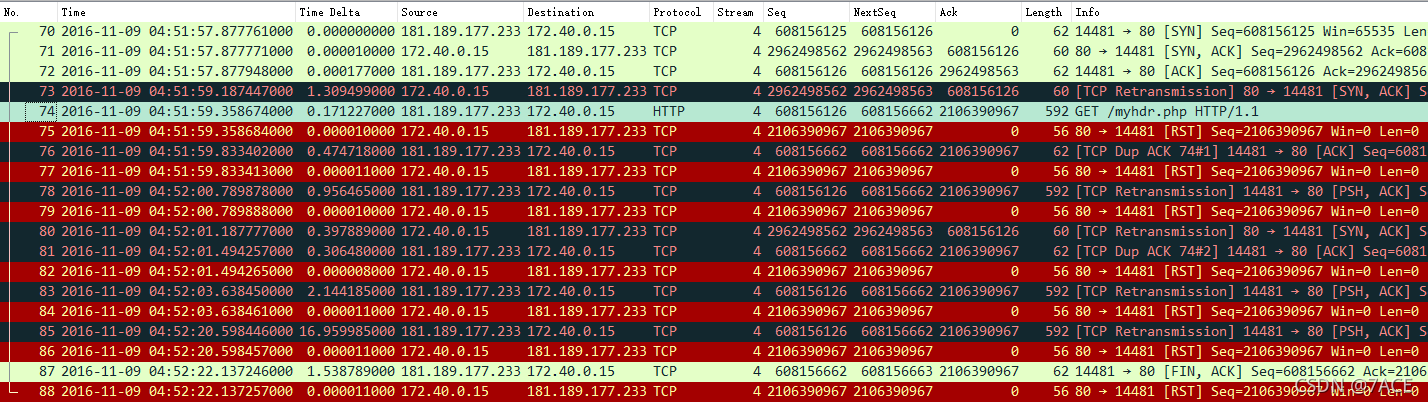1428x404 pixels.
Task: Click the Source column header
Action: 460,12
